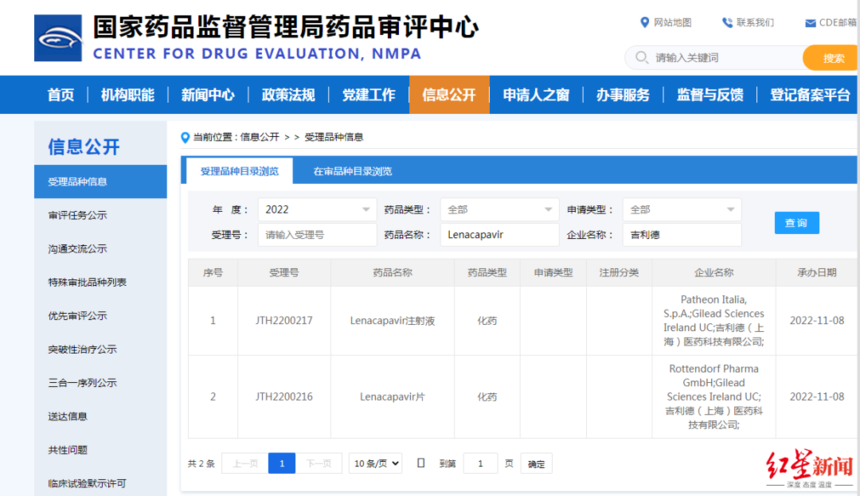Screen dimensions: 860x496
Task: Click the 企业名称 column header
Action: (714, 273)
